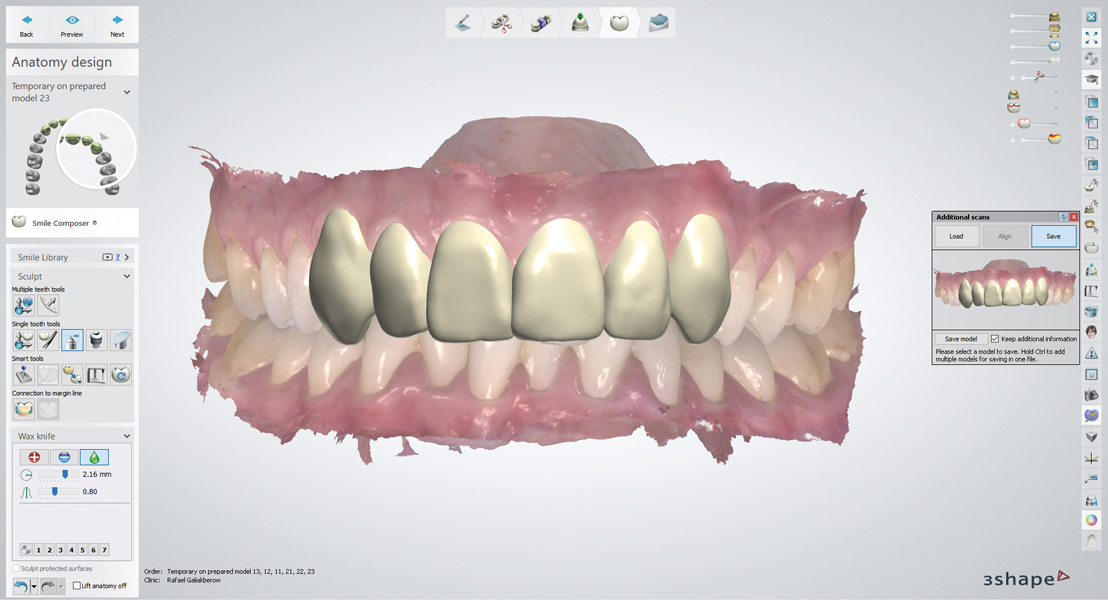Collapse the Sculpt section
Image resolution: width=1108 pixels, height=600 pixels.
(127, 276)
